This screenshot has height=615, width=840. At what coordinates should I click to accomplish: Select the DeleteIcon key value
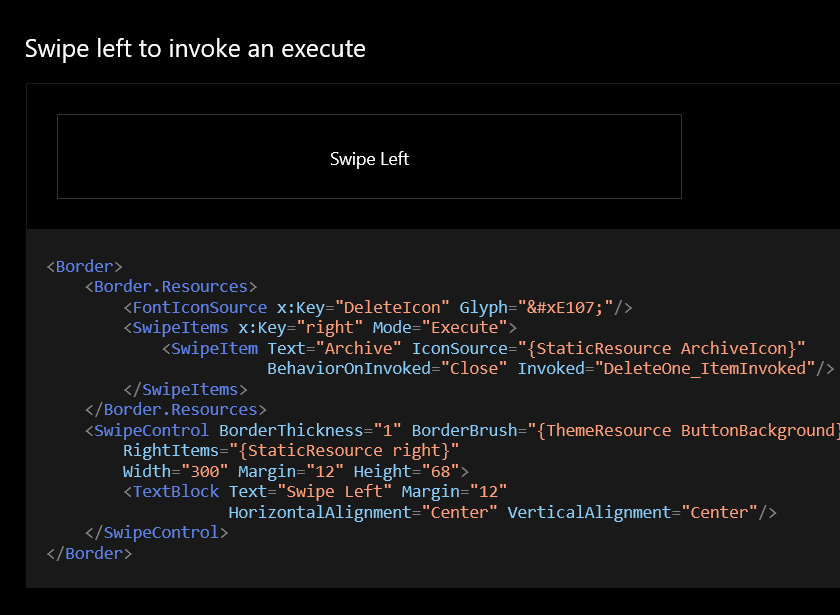tap(390, 307)
